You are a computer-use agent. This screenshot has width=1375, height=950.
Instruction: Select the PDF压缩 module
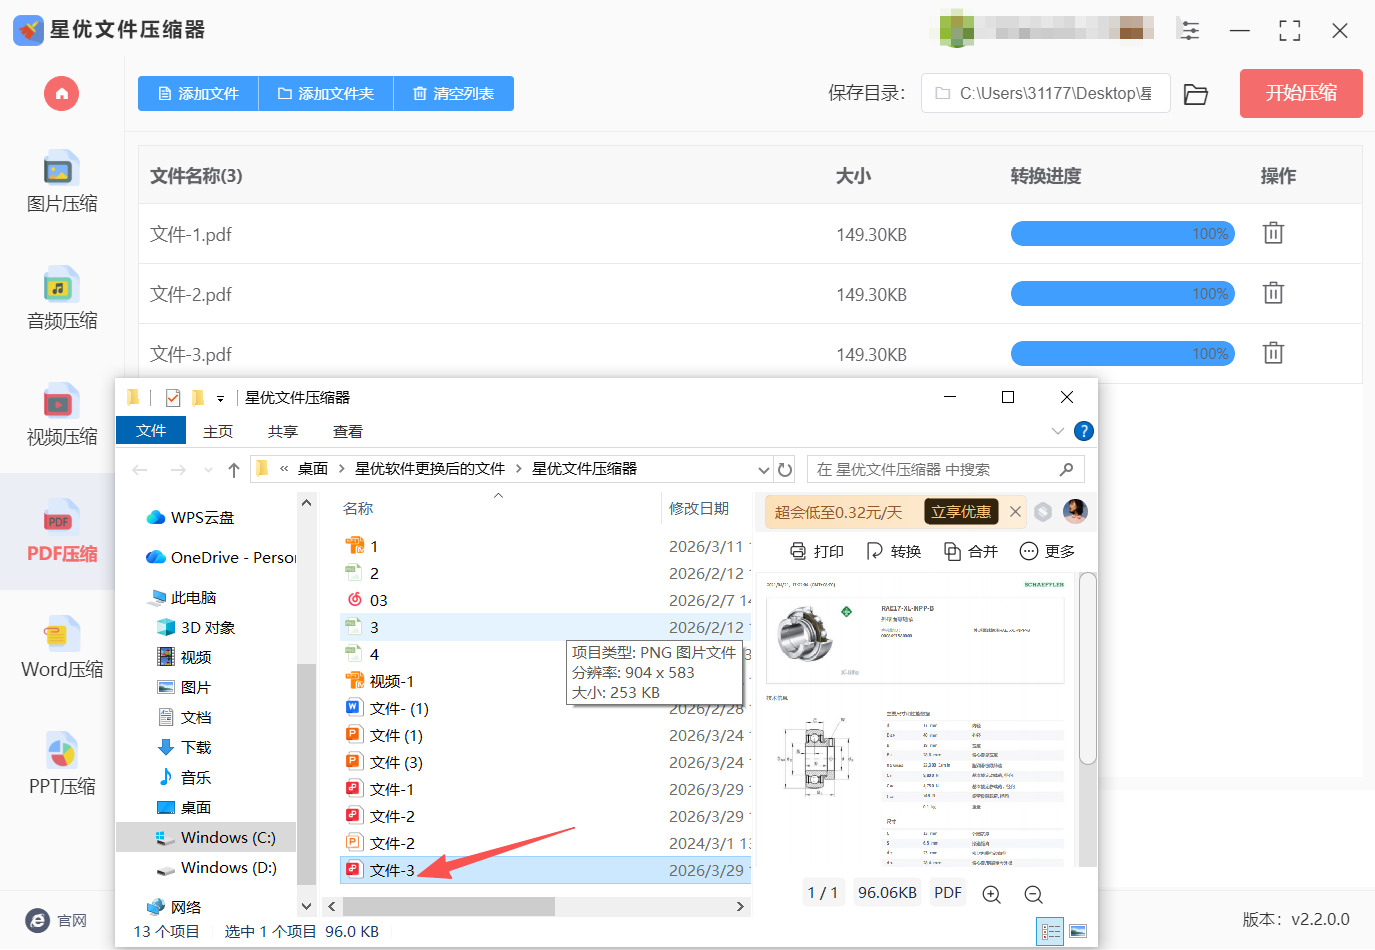click(62, 532)
